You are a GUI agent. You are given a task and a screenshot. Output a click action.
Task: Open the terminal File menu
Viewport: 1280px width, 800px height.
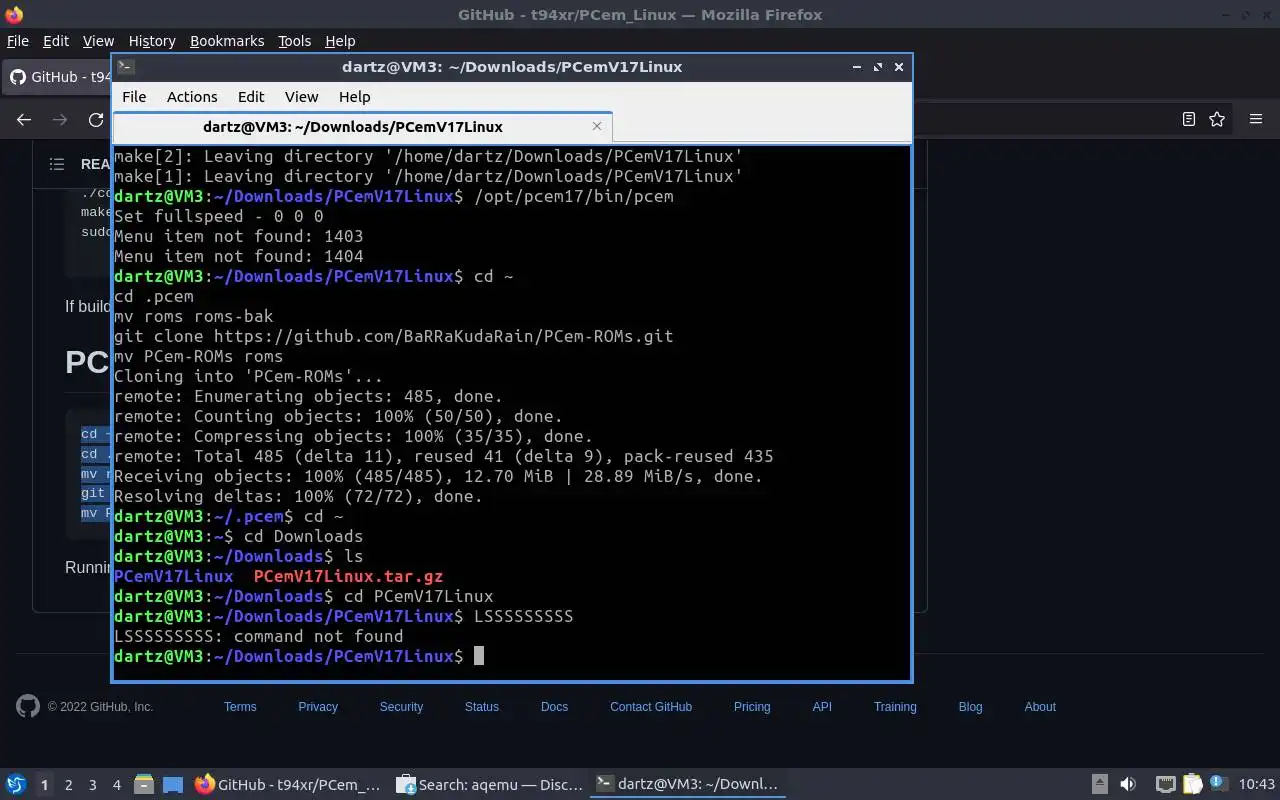pyautogui.click(x=134, y=97)
